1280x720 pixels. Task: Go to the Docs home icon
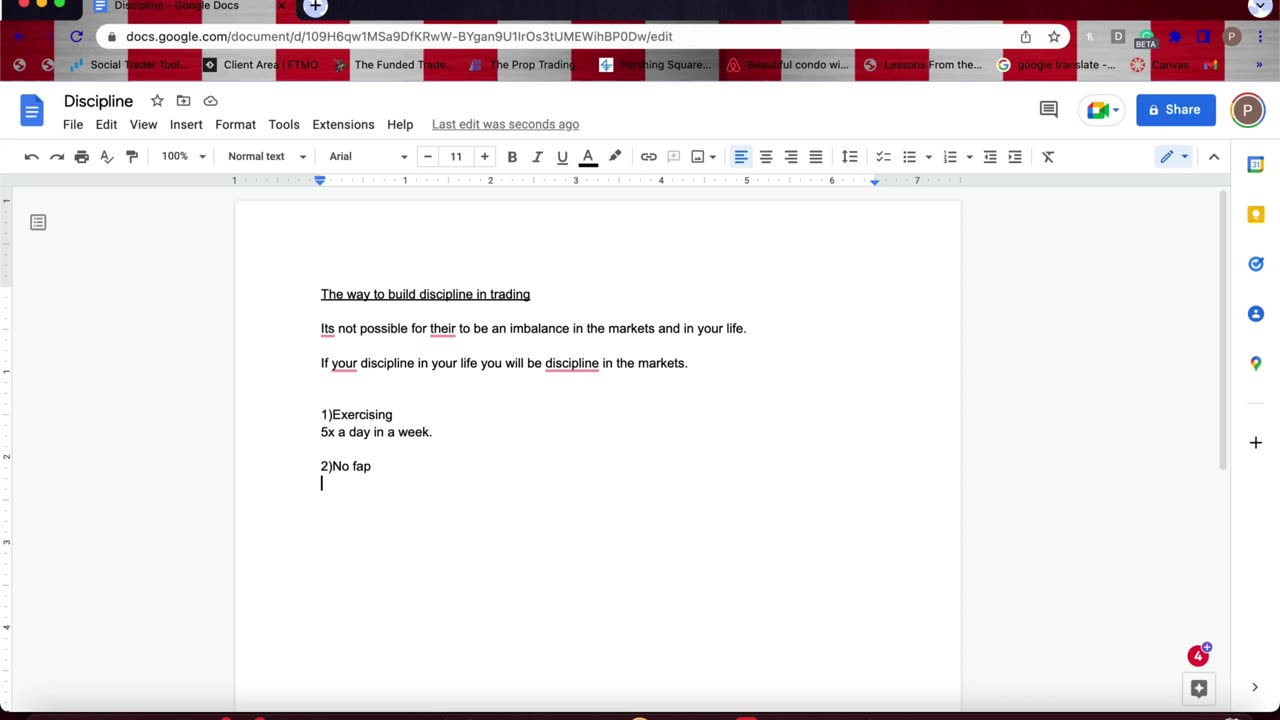tap(32, 110)
